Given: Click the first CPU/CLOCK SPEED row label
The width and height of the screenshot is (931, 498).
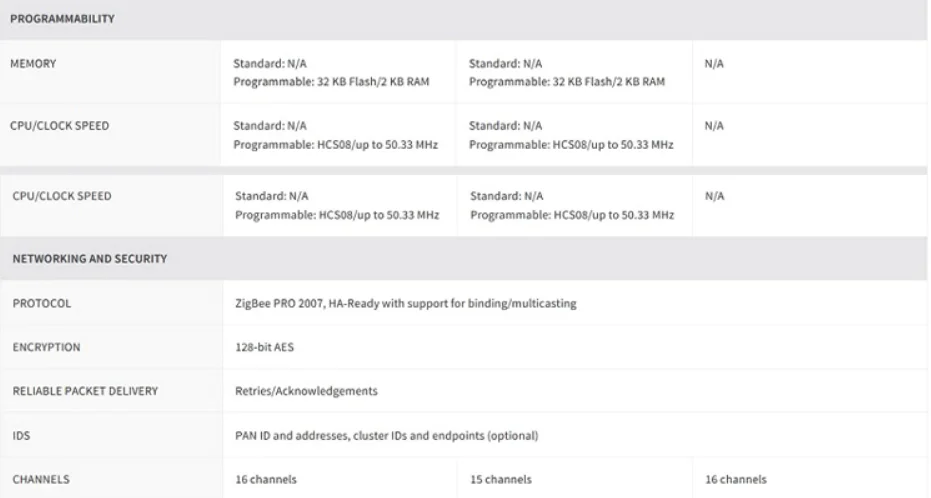Looking at the screenshot, I should 59,126.
